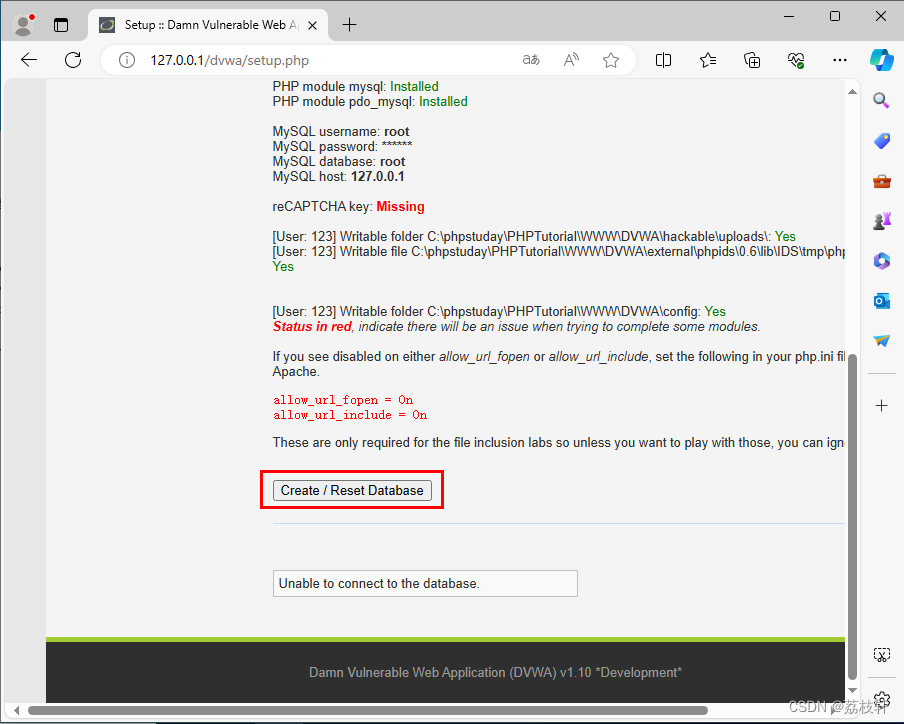This screenshot has width=904, height=724.
Task: Click the browser profile avatar icon
Action: click(x=24, y=25)
